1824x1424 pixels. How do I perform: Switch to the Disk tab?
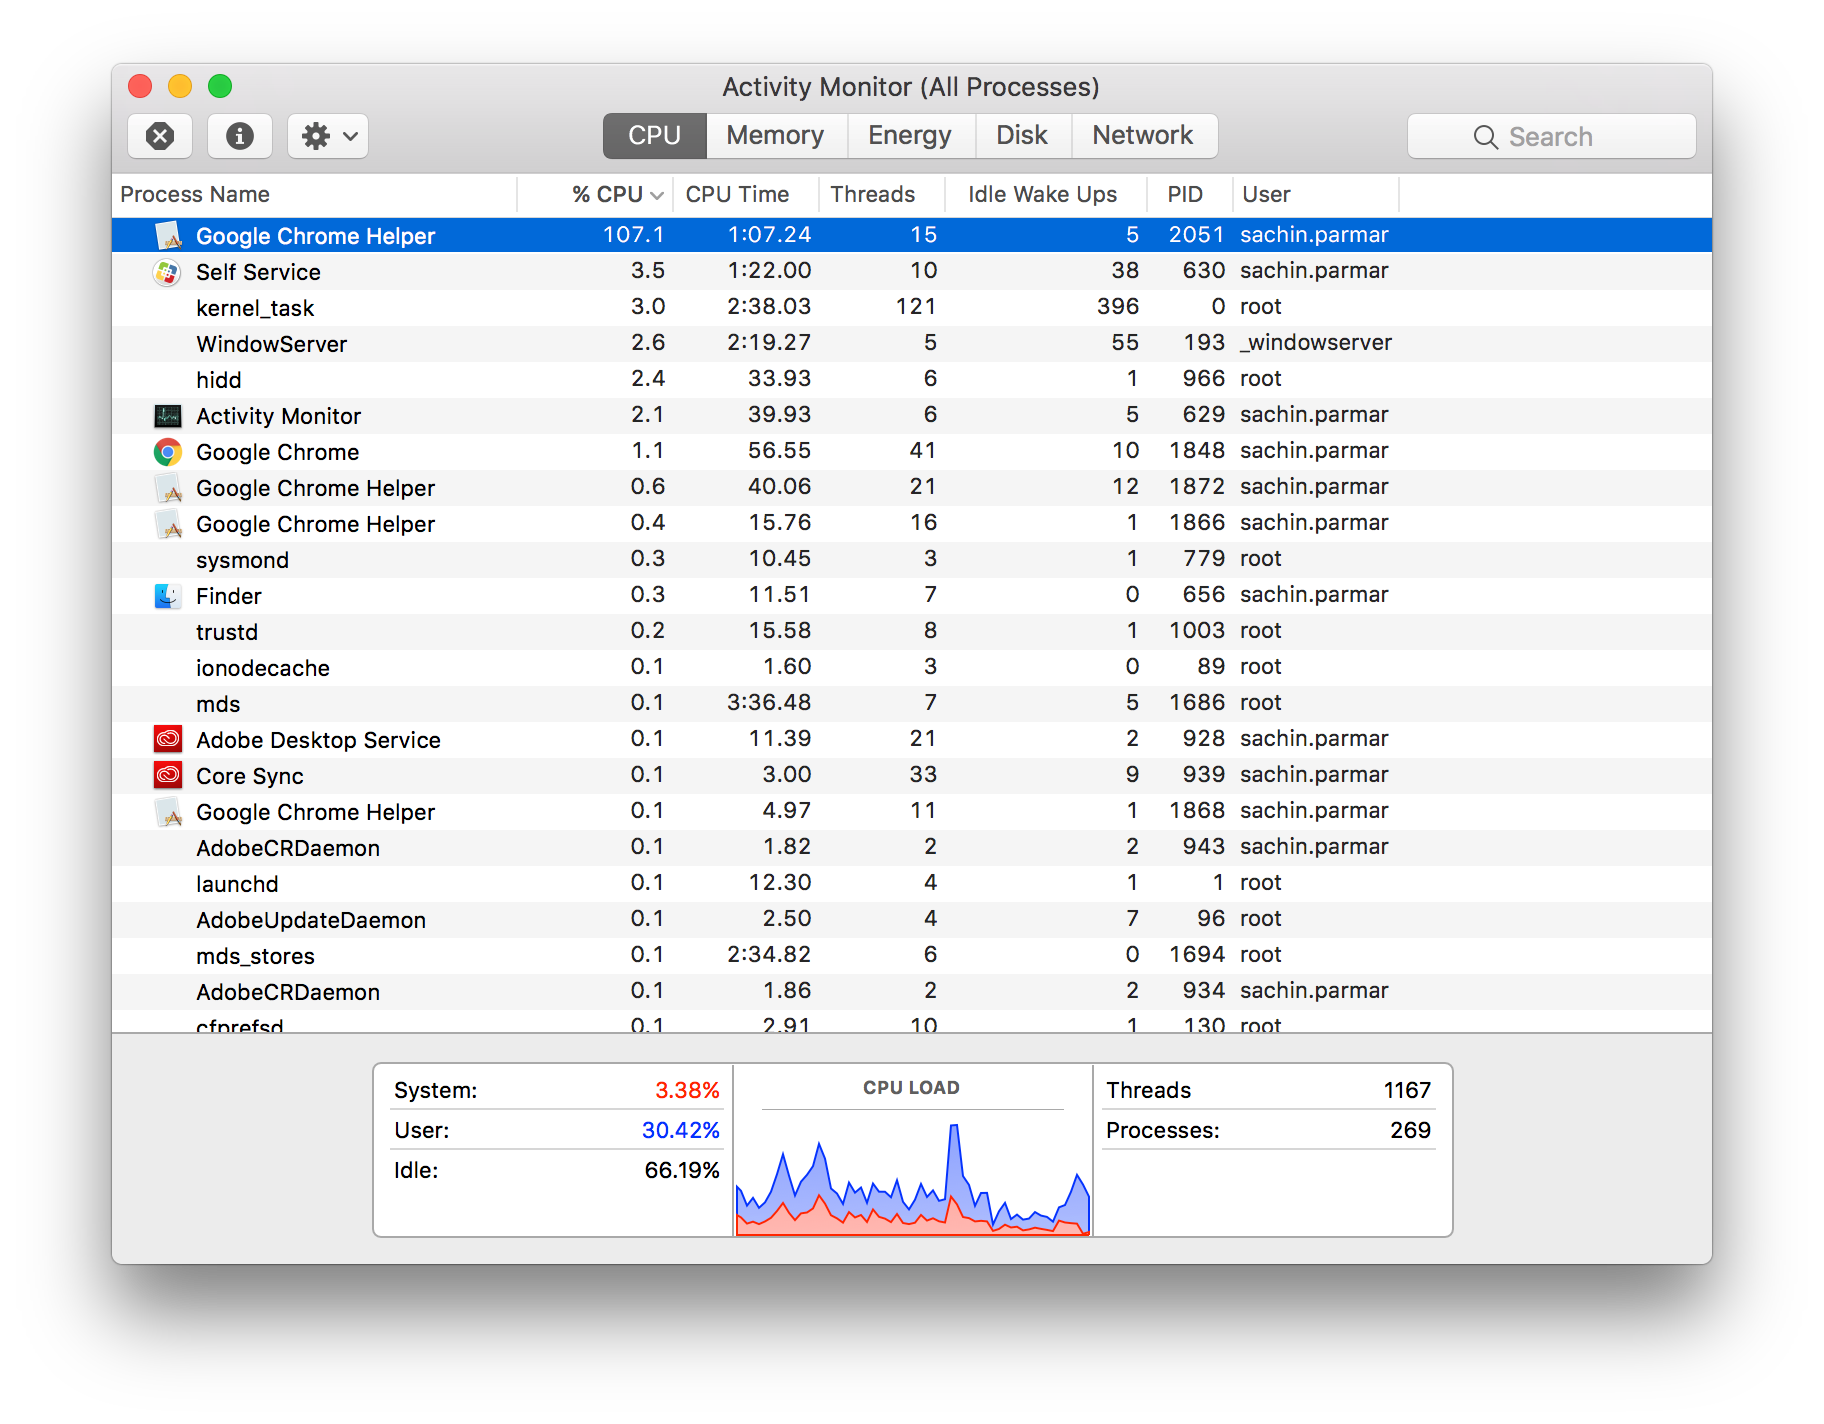coord(1022,136)
